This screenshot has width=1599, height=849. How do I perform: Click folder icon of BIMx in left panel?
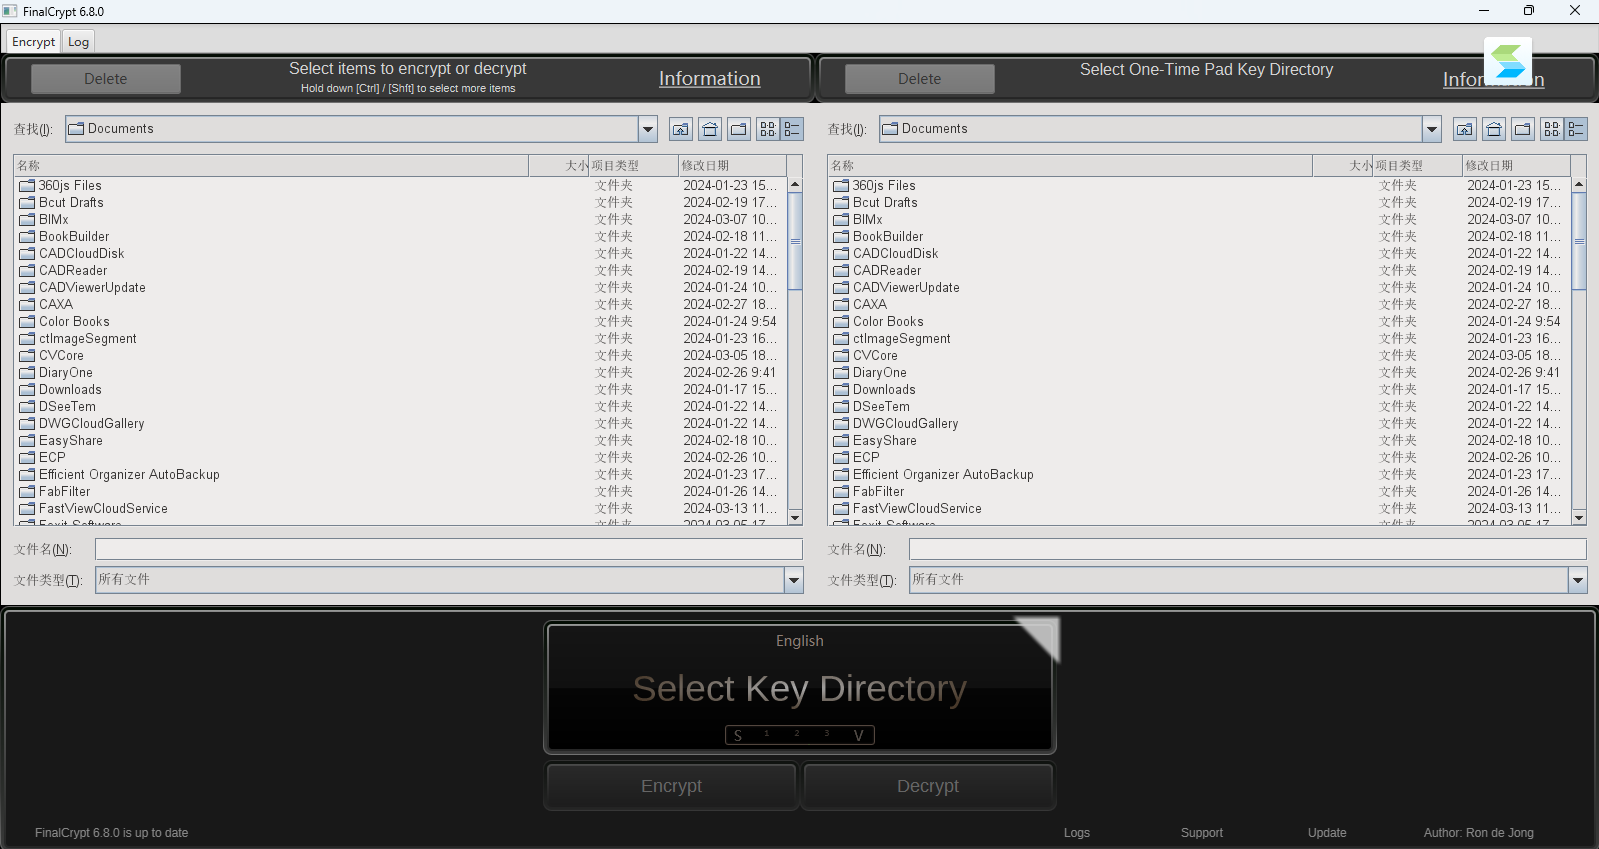[27, 220]
